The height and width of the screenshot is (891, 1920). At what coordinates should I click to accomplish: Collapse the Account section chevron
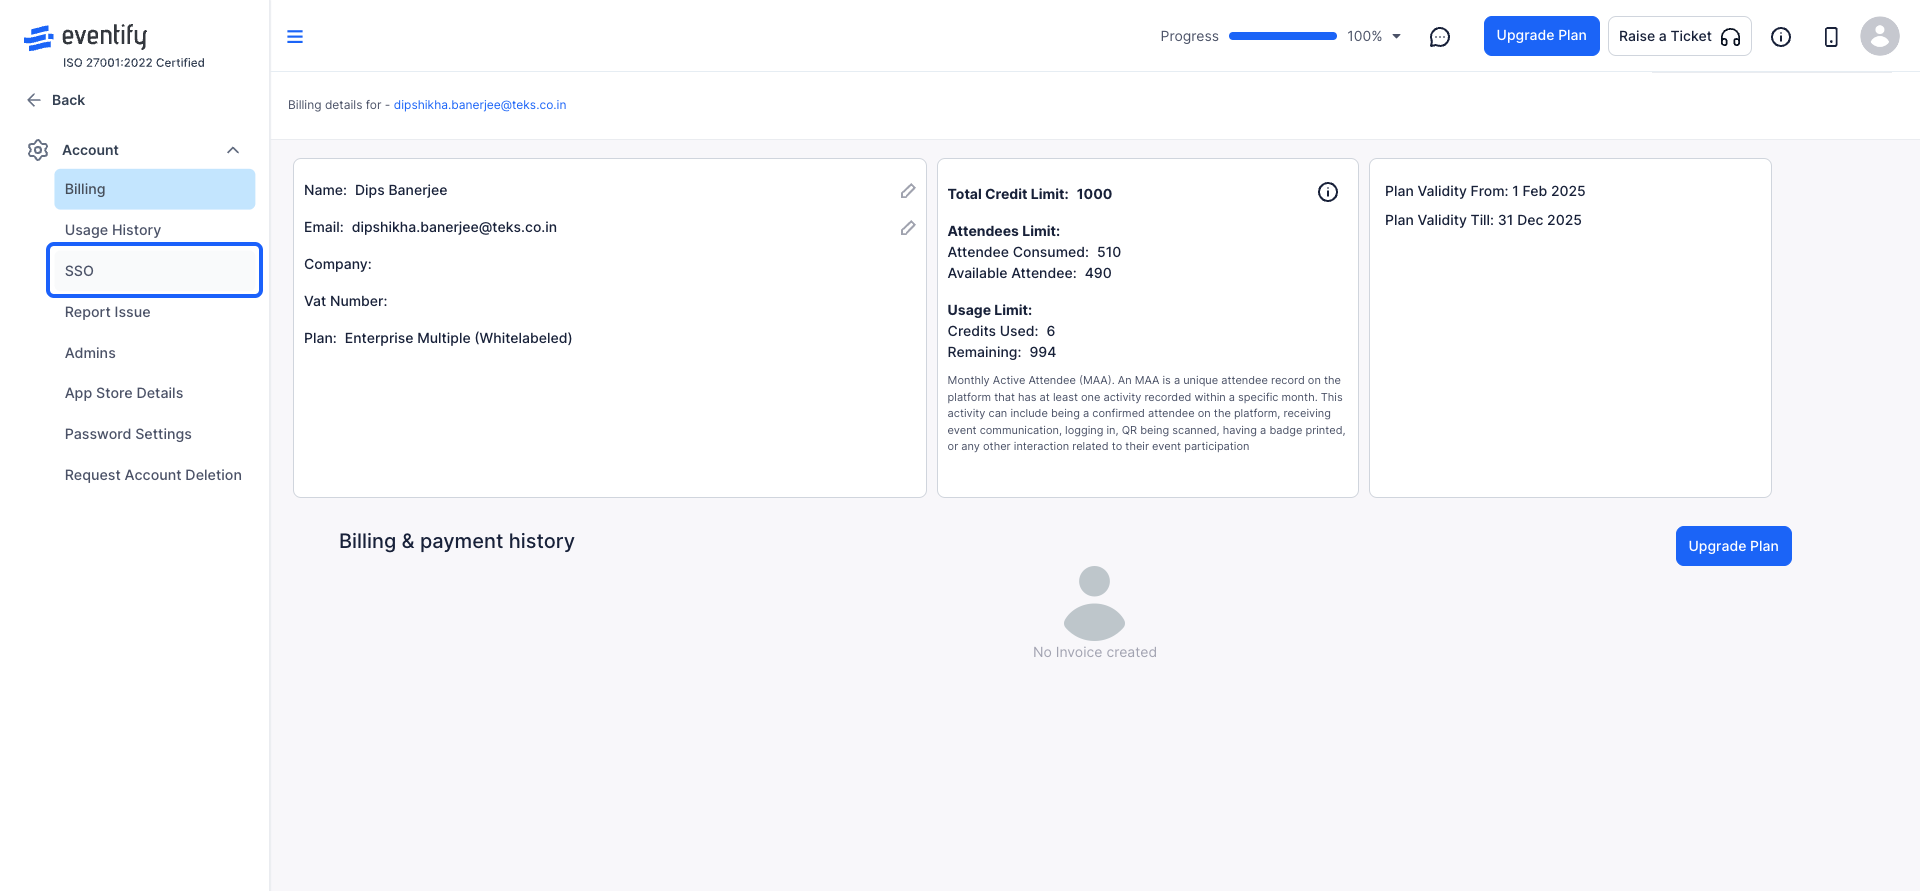pyautogui.click(x=233, y=150)
